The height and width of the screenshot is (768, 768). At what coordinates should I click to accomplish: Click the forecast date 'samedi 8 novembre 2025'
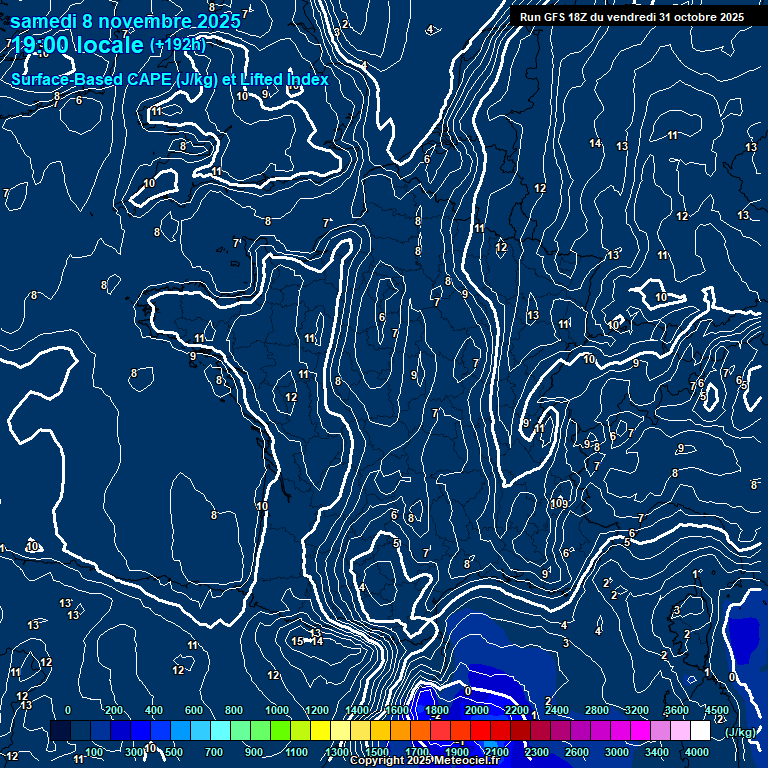[x=125, y=21]
